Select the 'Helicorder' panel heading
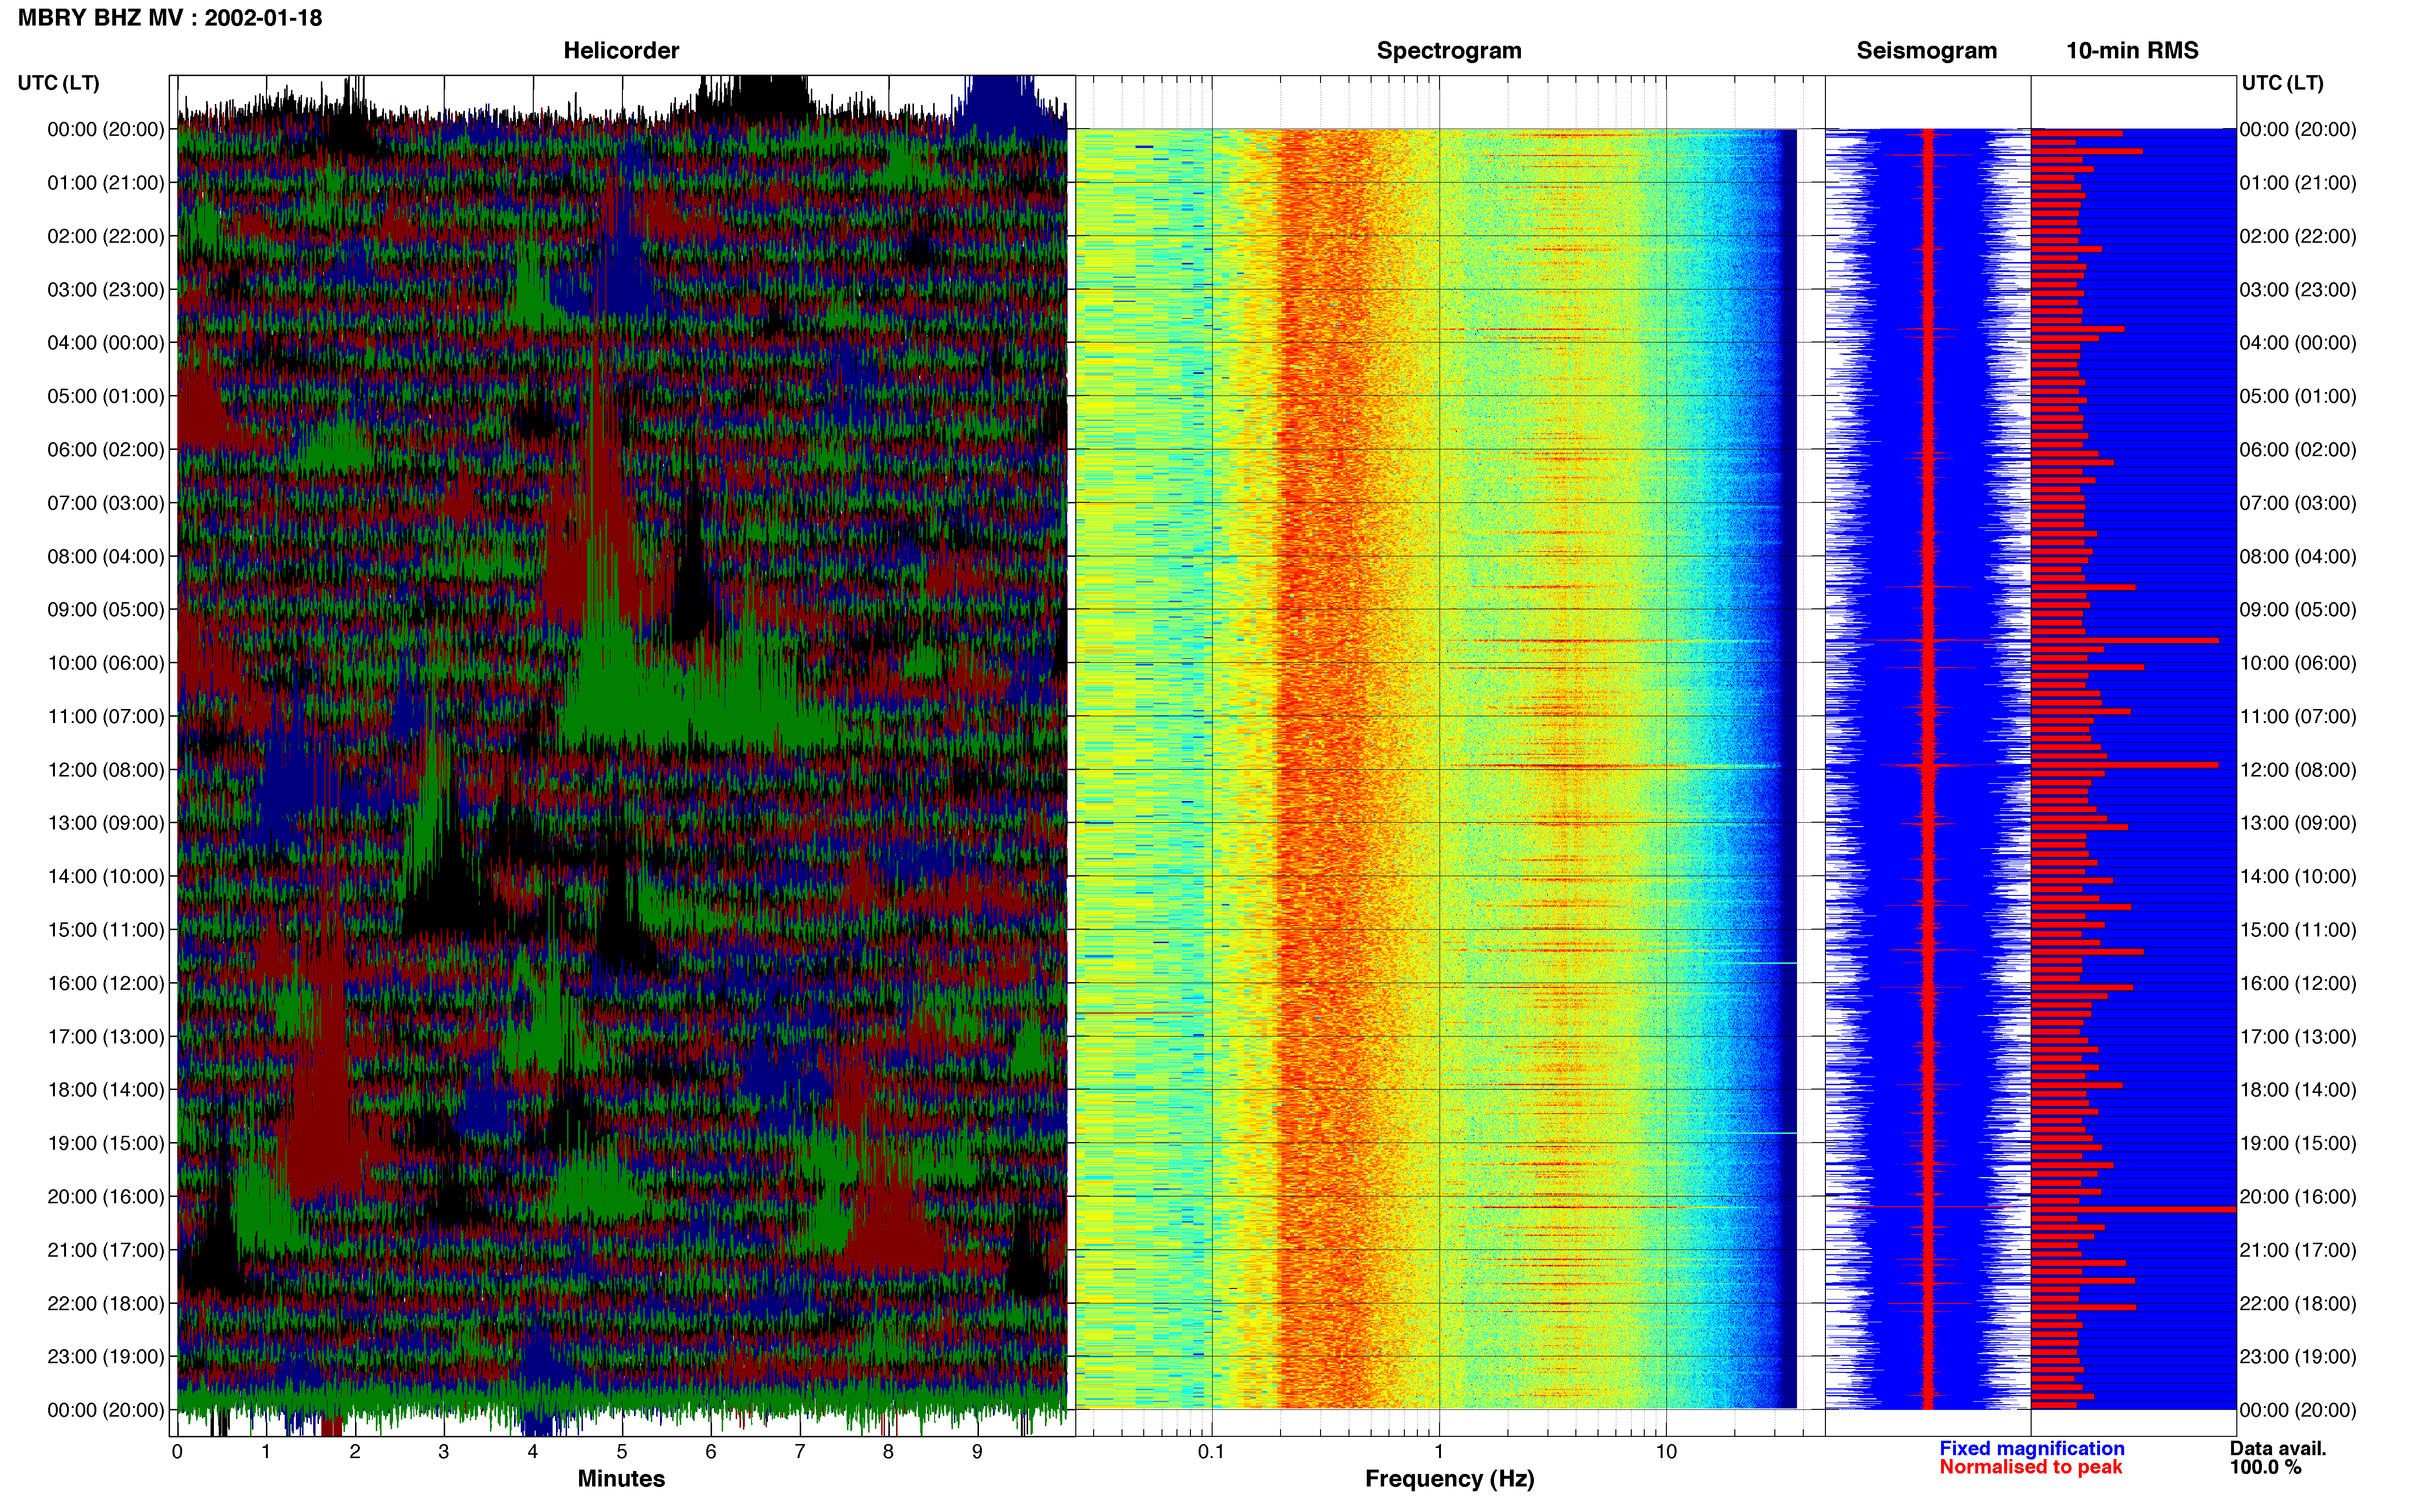This screenshot has height=1512, width=2418. [621, 51]
